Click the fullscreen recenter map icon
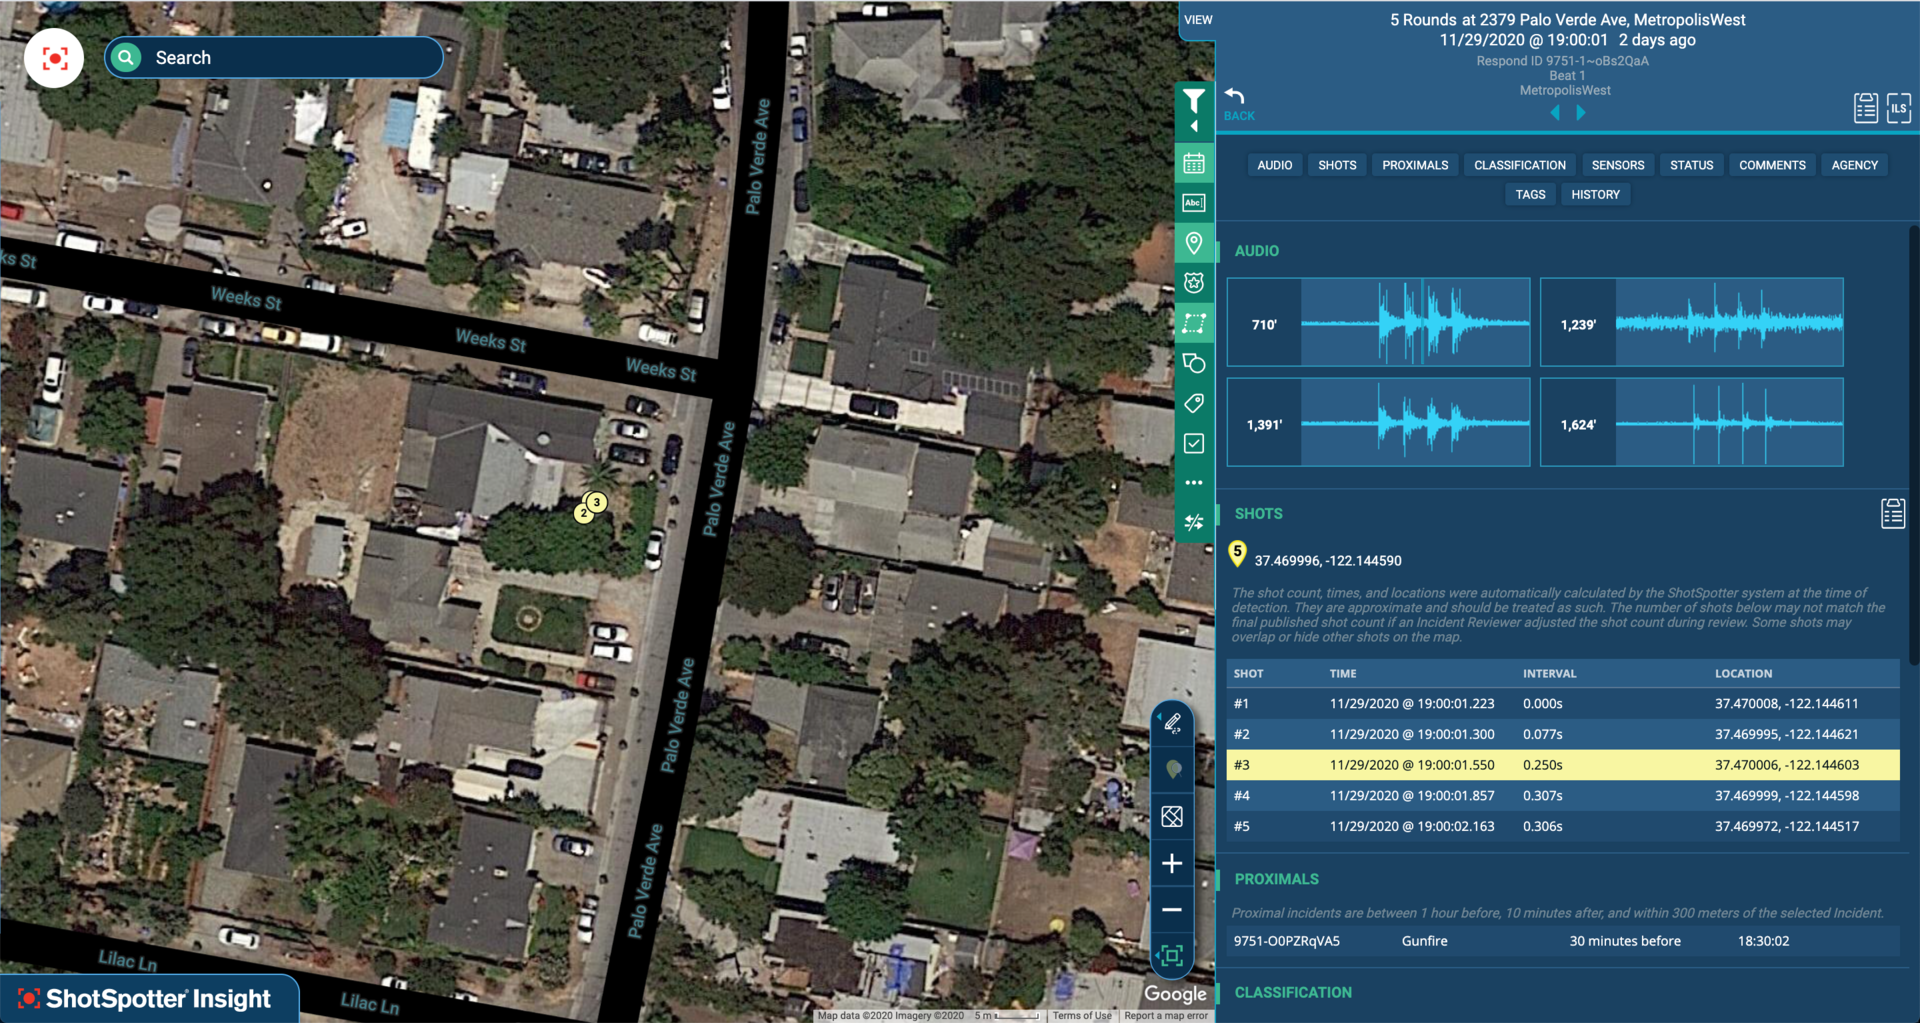This screenshot has height=1023, width=1920. [1172, 957]
